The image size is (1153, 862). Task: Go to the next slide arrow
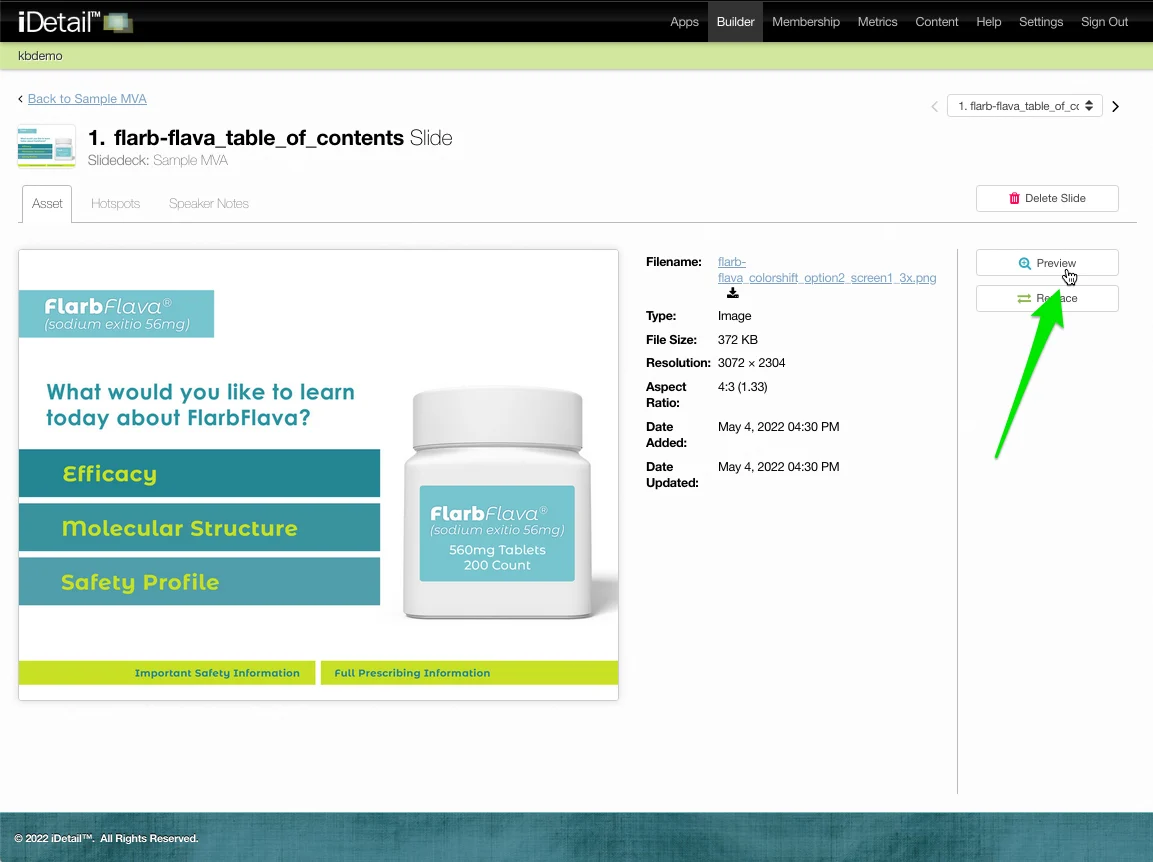[1115, 107]
